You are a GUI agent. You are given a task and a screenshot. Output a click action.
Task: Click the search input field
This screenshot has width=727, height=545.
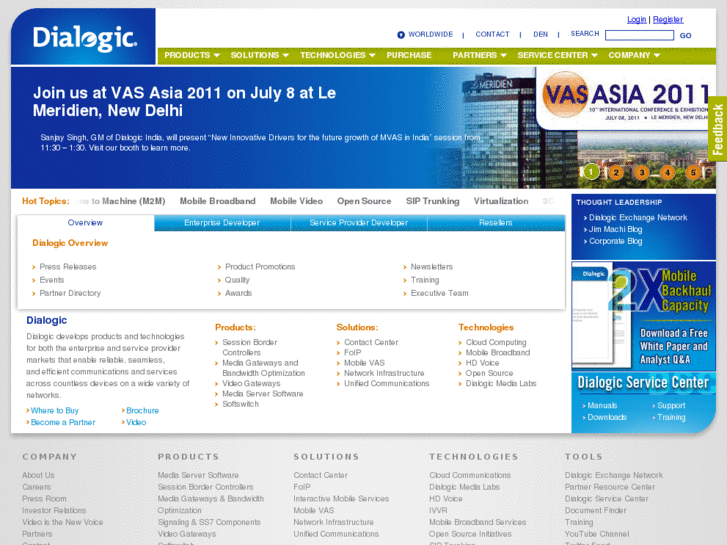click(x=639, y=35)
